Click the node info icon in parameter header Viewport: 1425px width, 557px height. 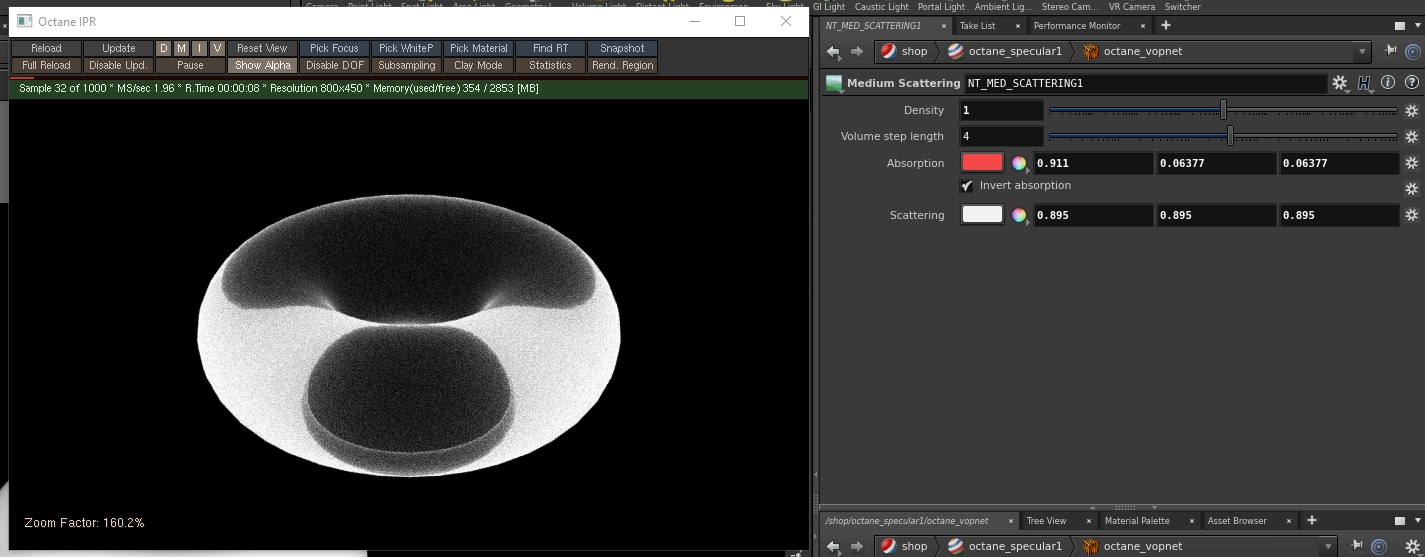[x=1388, y=84]
